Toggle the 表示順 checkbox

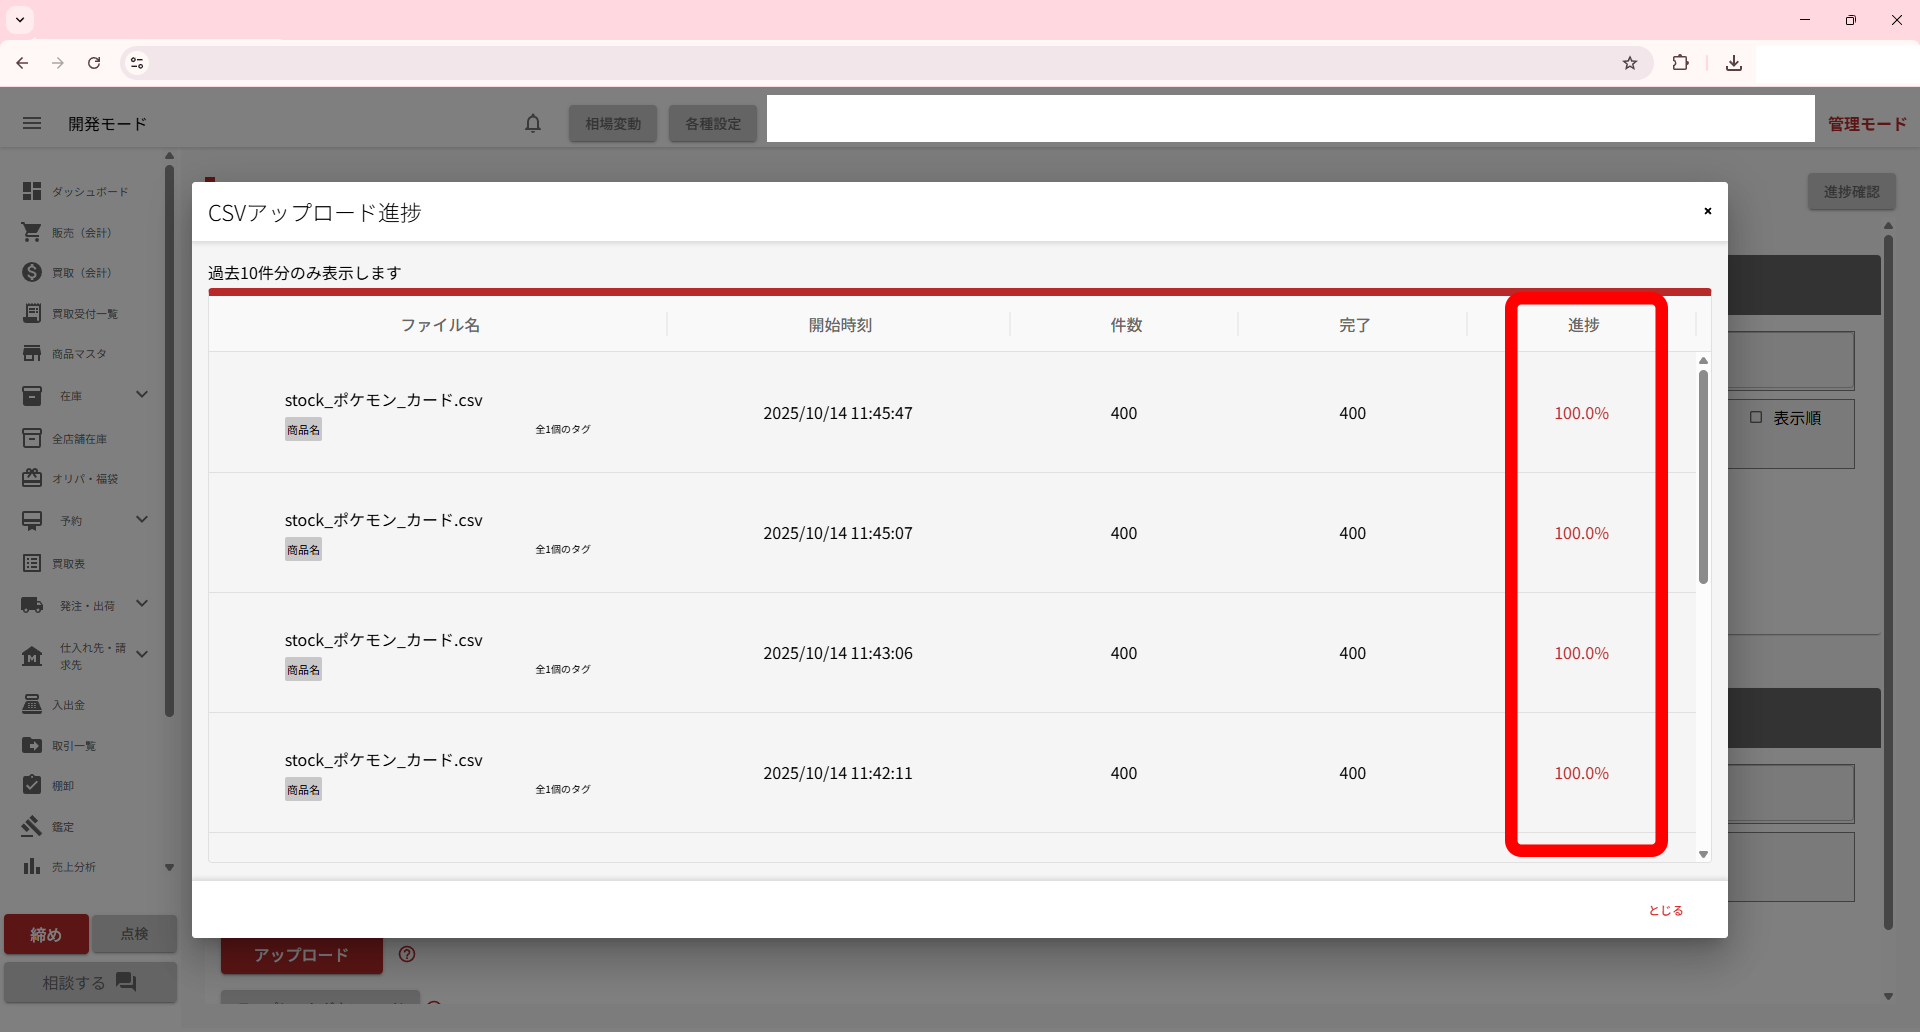pyautogui.click(x=1756, y=418)
